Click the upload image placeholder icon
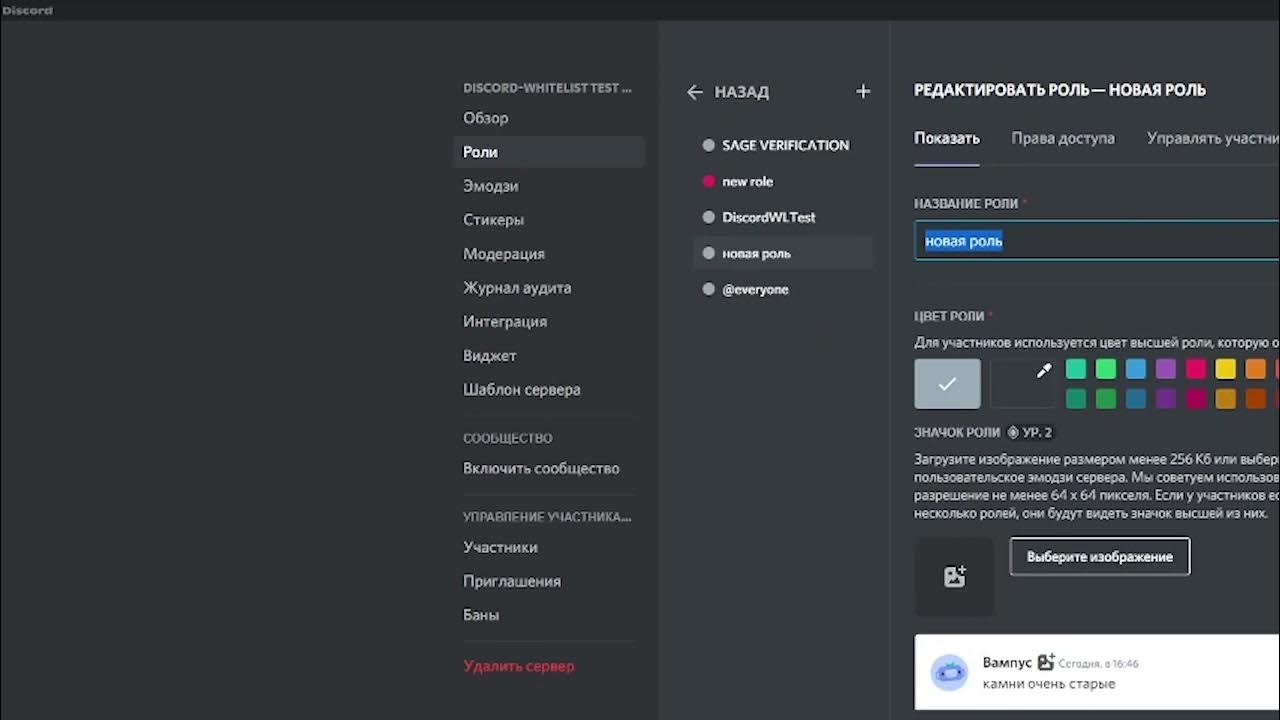Image resolution: width=1280 pixels, height=720 pixels. 954,576
